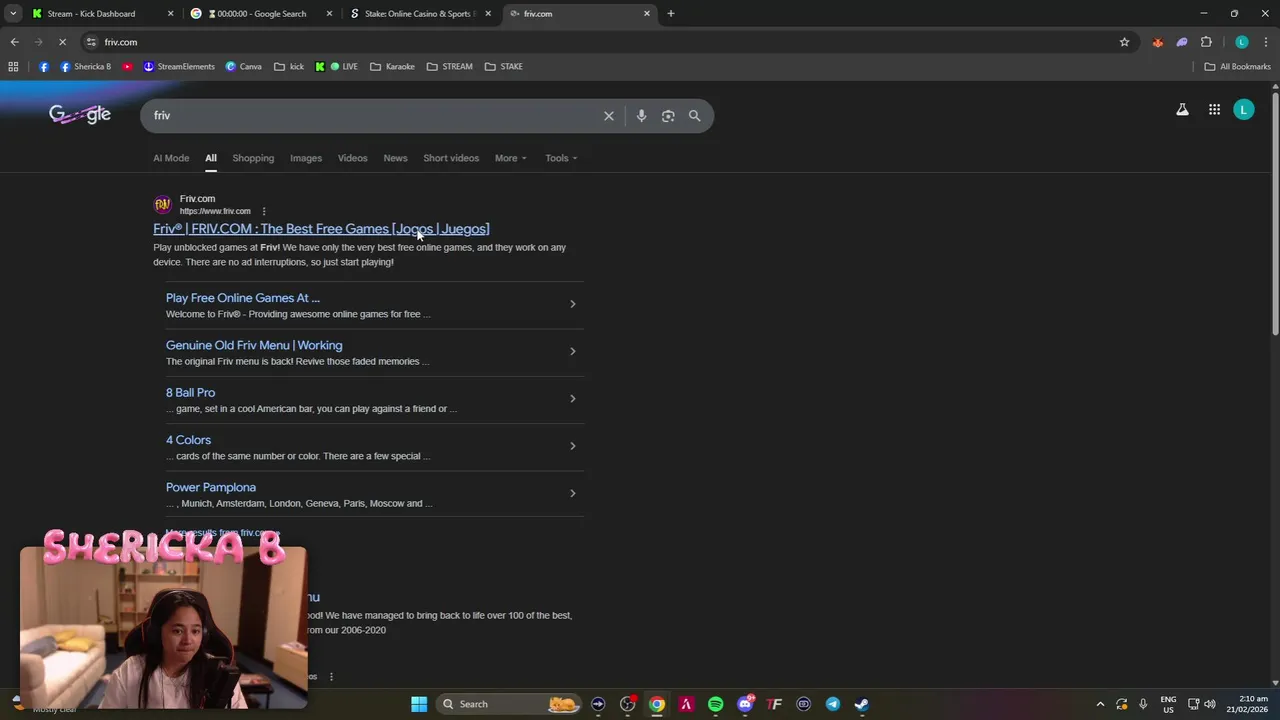Expand the Genuine Old Friv Menu chevron

point(572,351)
